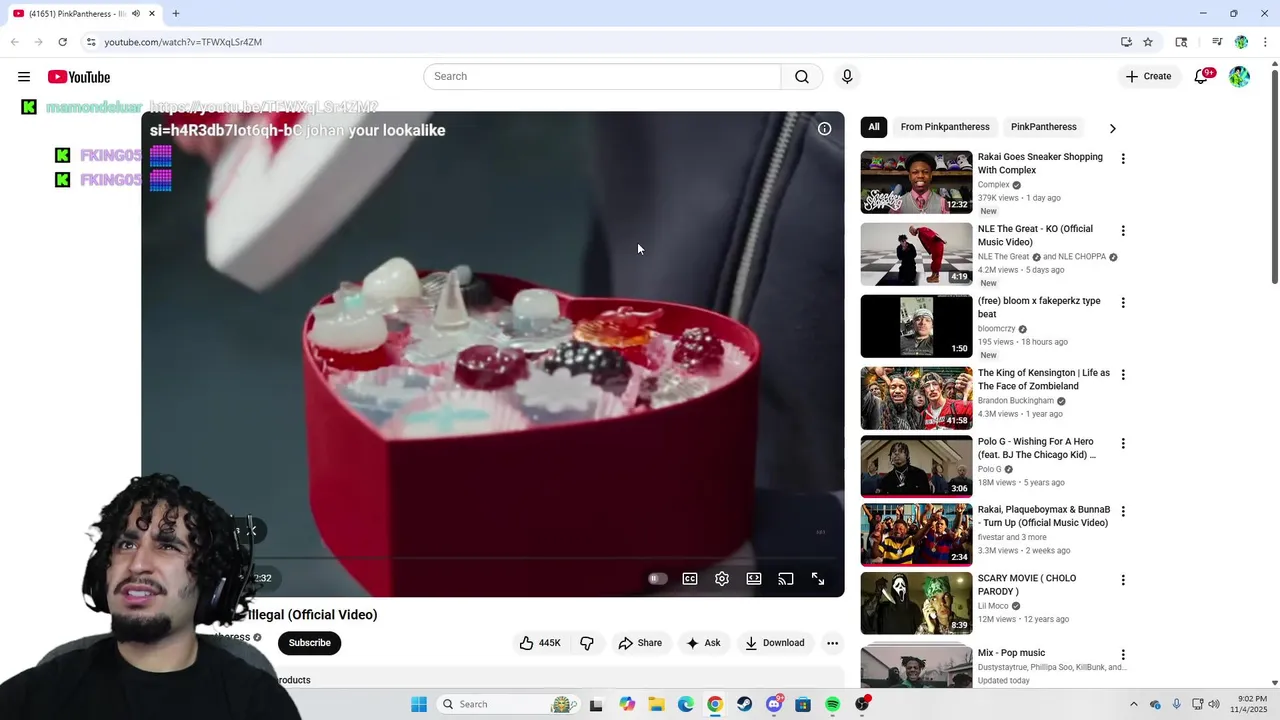Click the search magnifier button
The image size is (1280, 720).
tap(802, 77)
